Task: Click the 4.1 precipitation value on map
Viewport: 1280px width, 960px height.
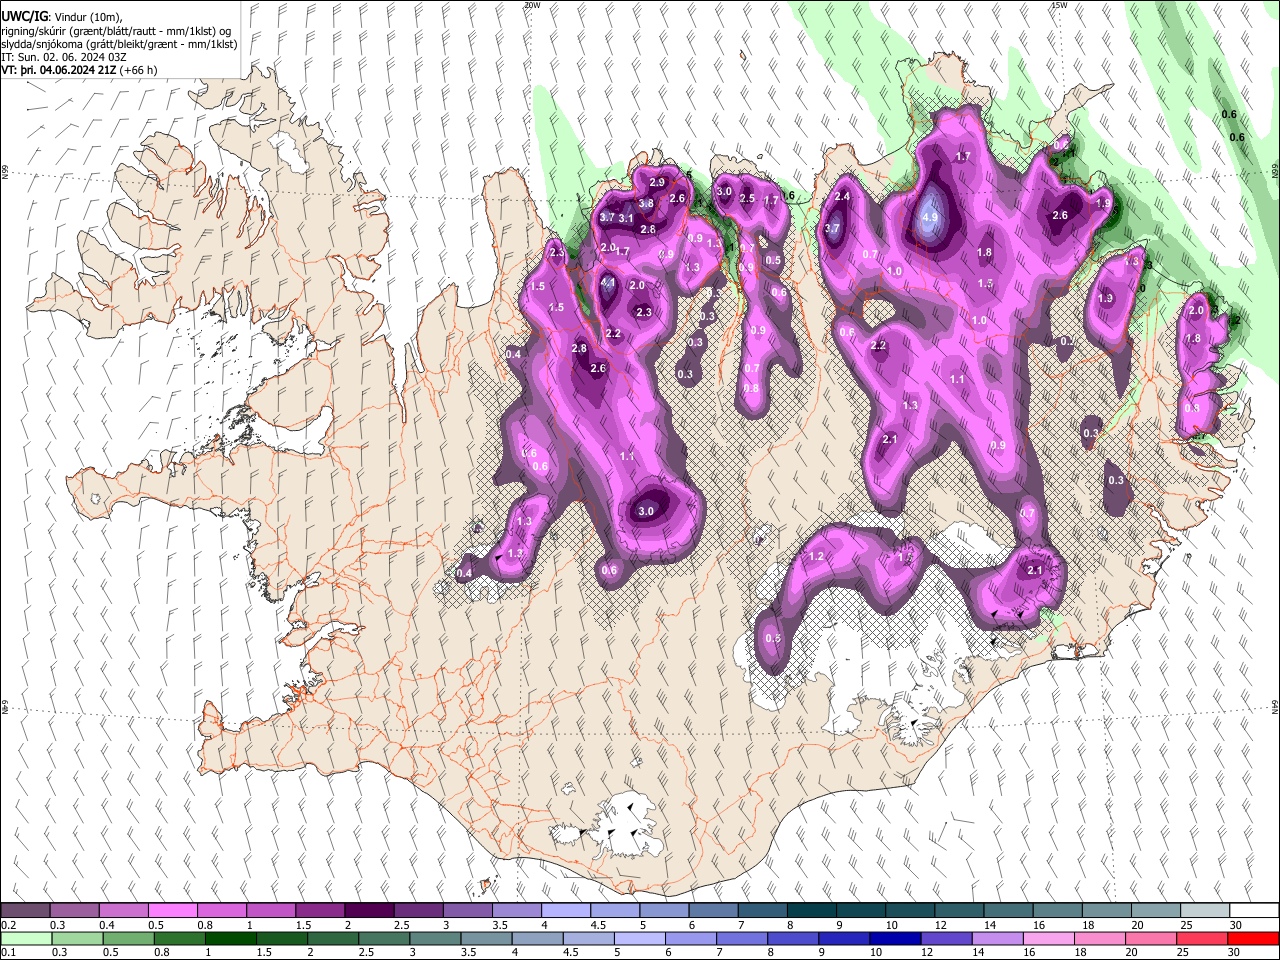Action: coord(607,283)
